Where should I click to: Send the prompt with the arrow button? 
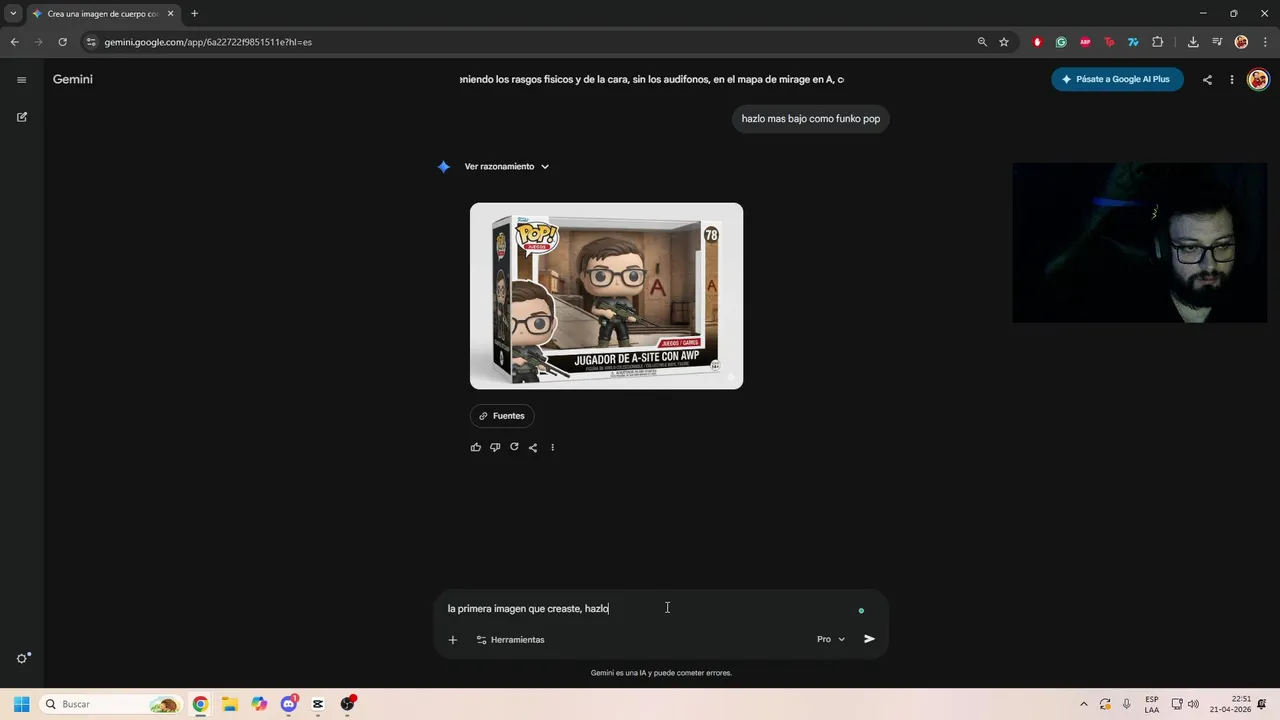869,639
